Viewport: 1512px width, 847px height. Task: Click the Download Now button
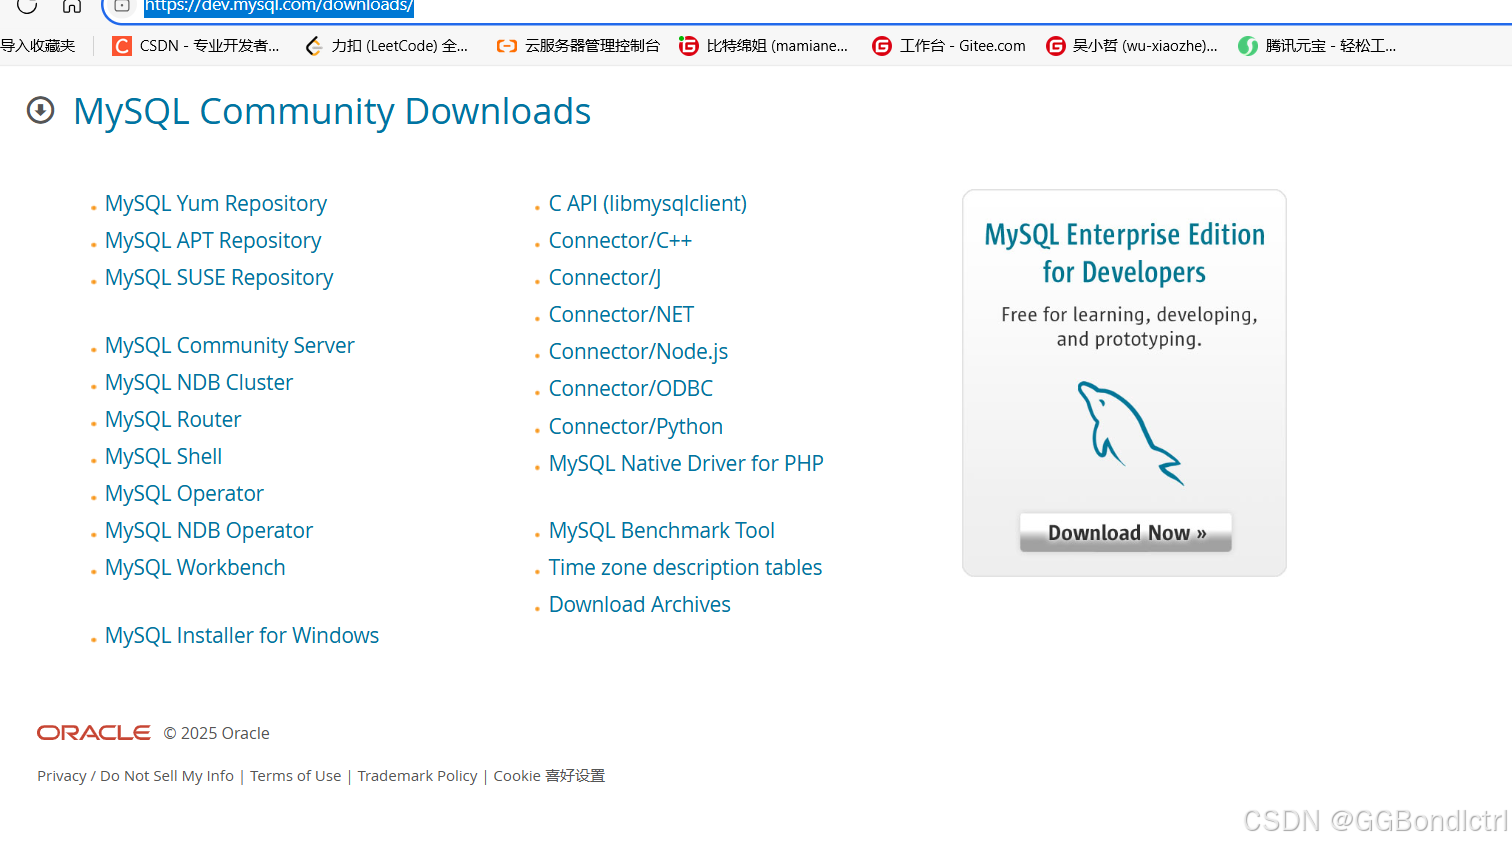click(x=1126, y=532)
